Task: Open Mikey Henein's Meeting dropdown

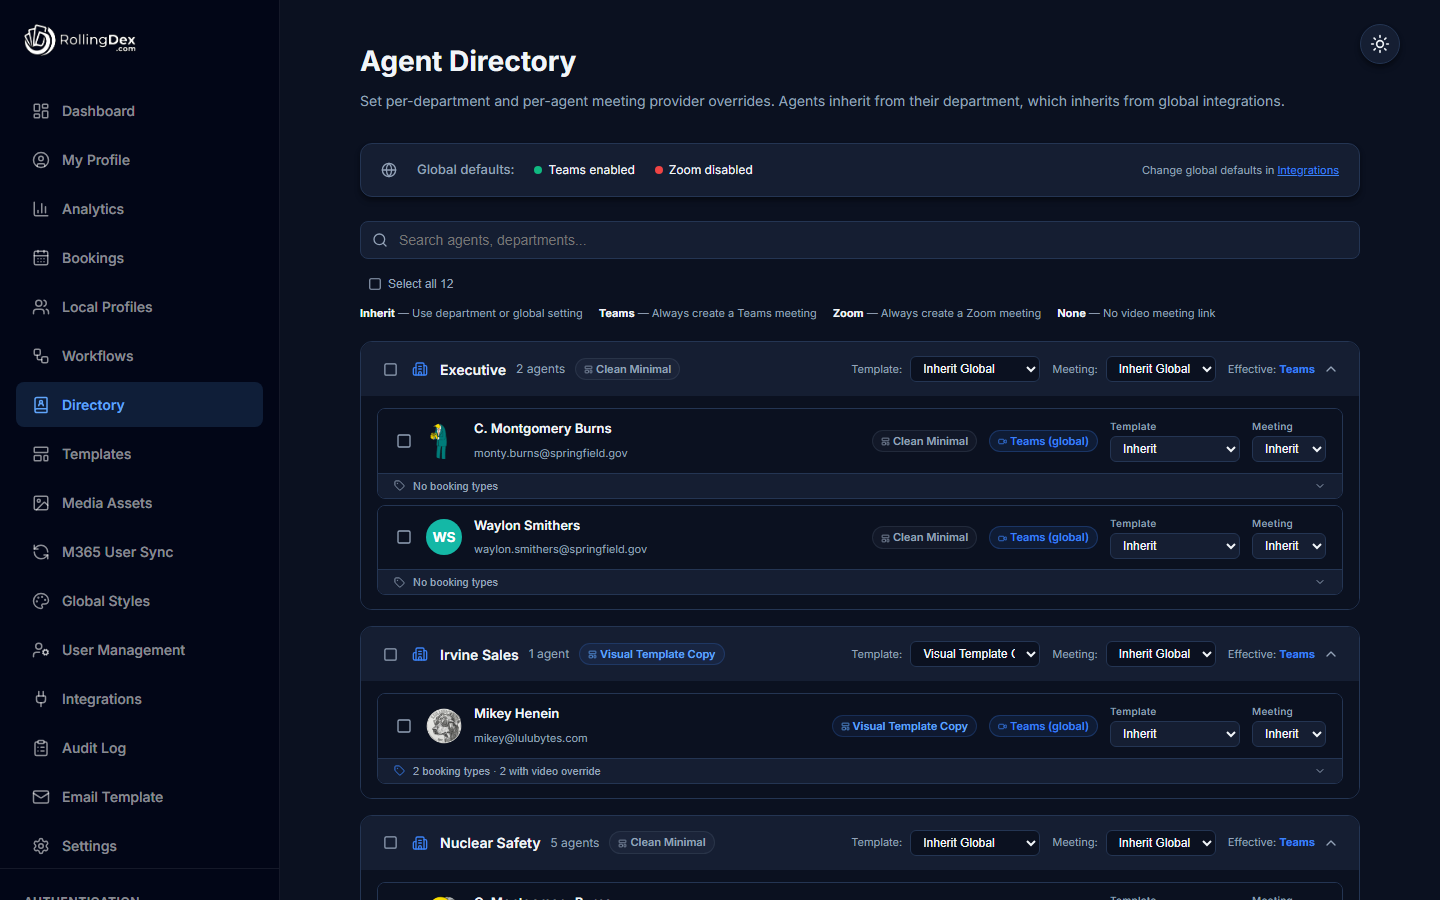Action: pyautogui.click(x=1289, y=734)
